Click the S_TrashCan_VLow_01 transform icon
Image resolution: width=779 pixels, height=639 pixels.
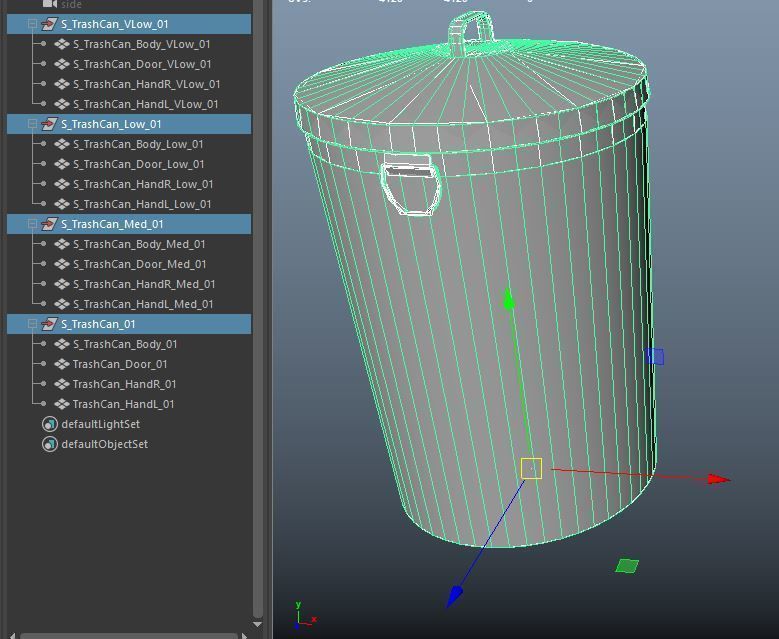49,24
